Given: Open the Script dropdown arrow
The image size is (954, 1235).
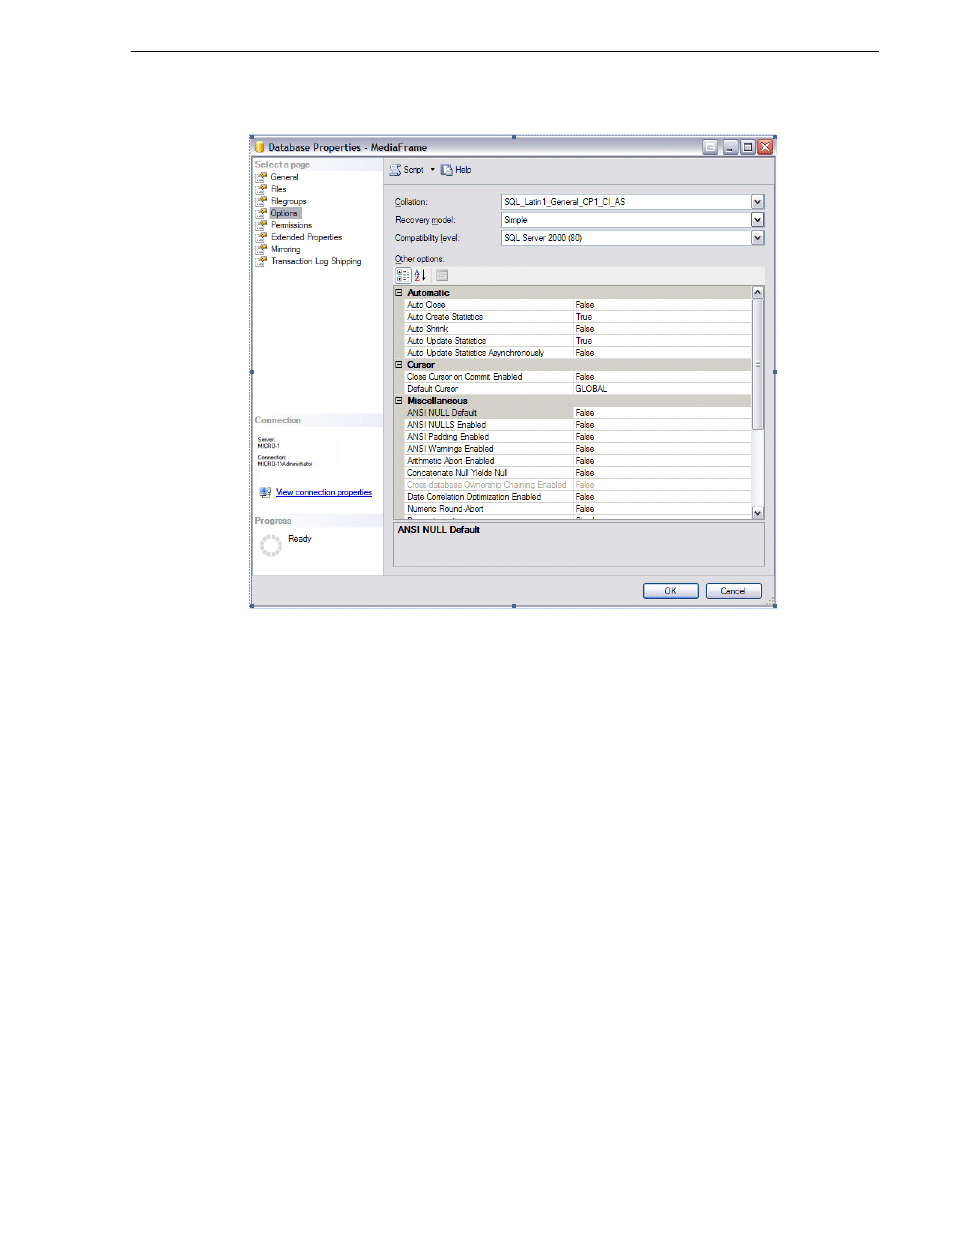Looking at the screenshot, I should click(x=433, y=170).
